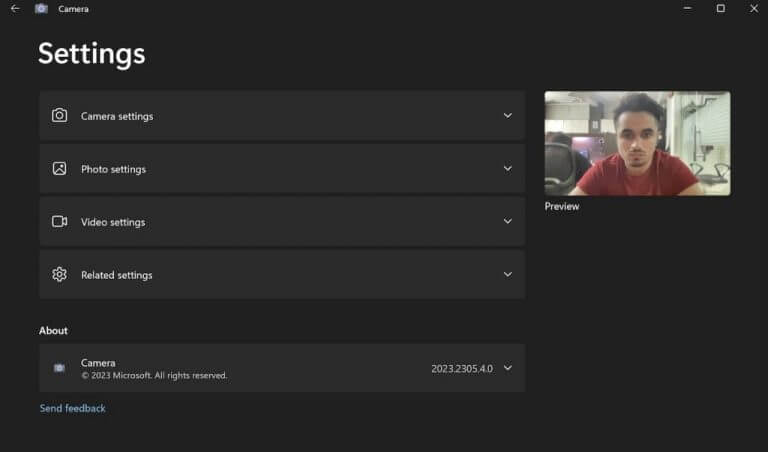Click the camera icon beside Camera settings
The image size is (768, 452).
click(x=59, y=116)
